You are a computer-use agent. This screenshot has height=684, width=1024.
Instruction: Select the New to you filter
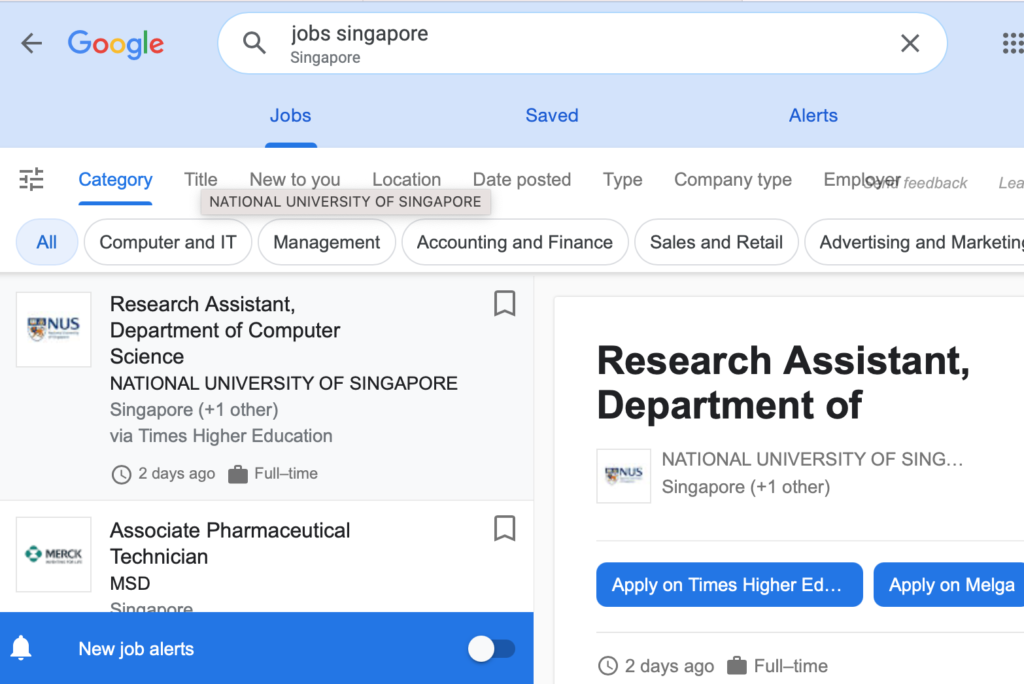(x=295, y=180)
